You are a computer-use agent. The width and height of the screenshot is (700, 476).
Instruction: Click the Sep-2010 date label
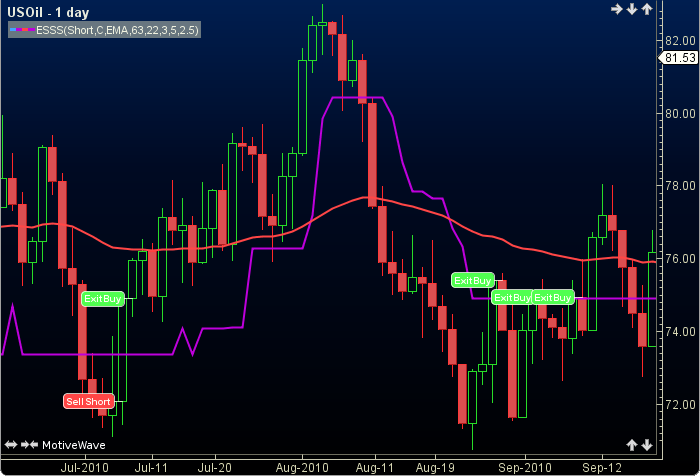point(525,468)
